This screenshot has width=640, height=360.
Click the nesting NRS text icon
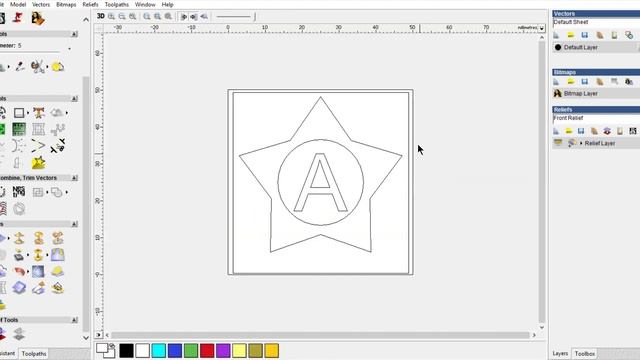coord(19,192)
